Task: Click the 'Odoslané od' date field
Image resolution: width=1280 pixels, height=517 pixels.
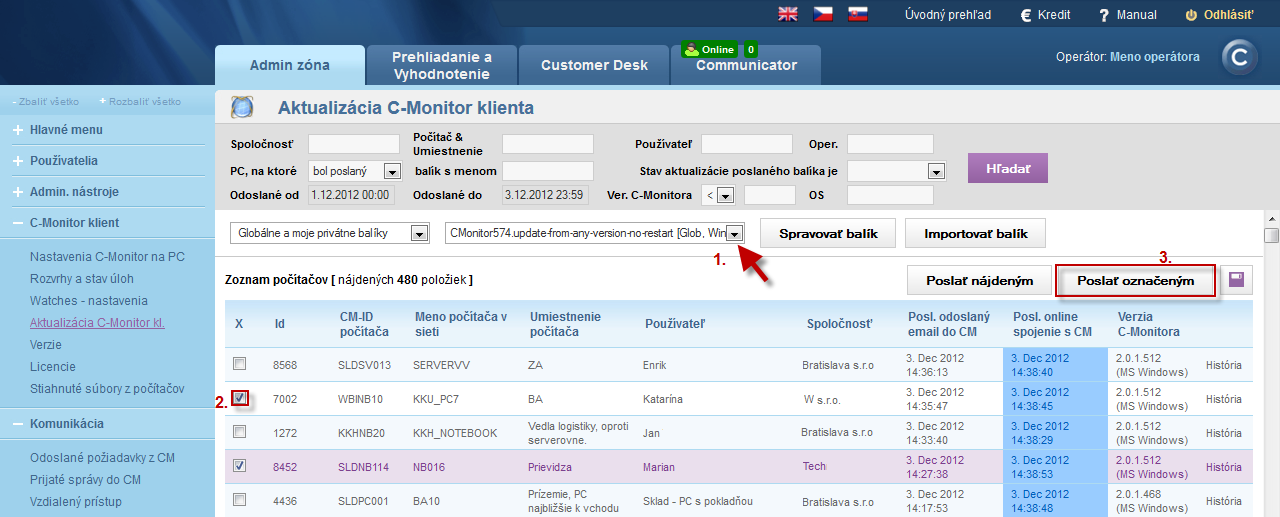Action: 350,195
